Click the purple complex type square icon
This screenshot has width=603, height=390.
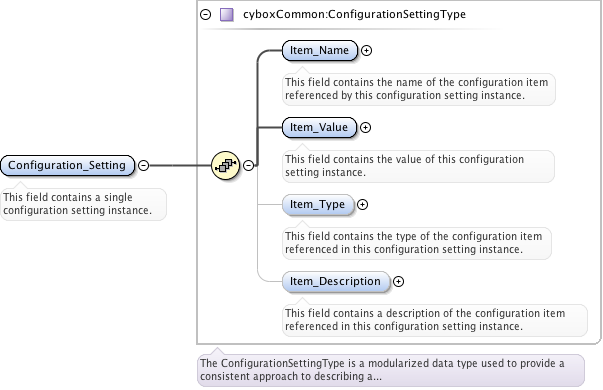pos(227,15)
